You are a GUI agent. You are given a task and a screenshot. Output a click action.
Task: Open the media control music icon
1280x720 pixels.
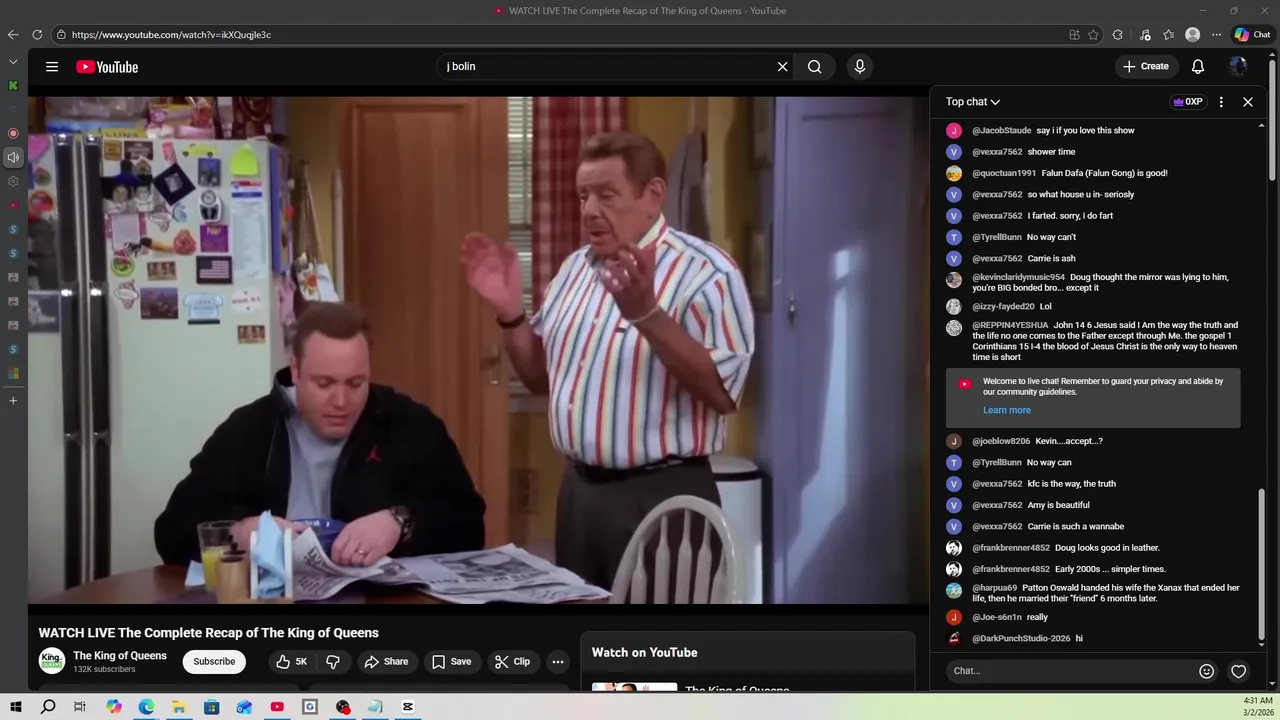click(x=1145, y=35)
